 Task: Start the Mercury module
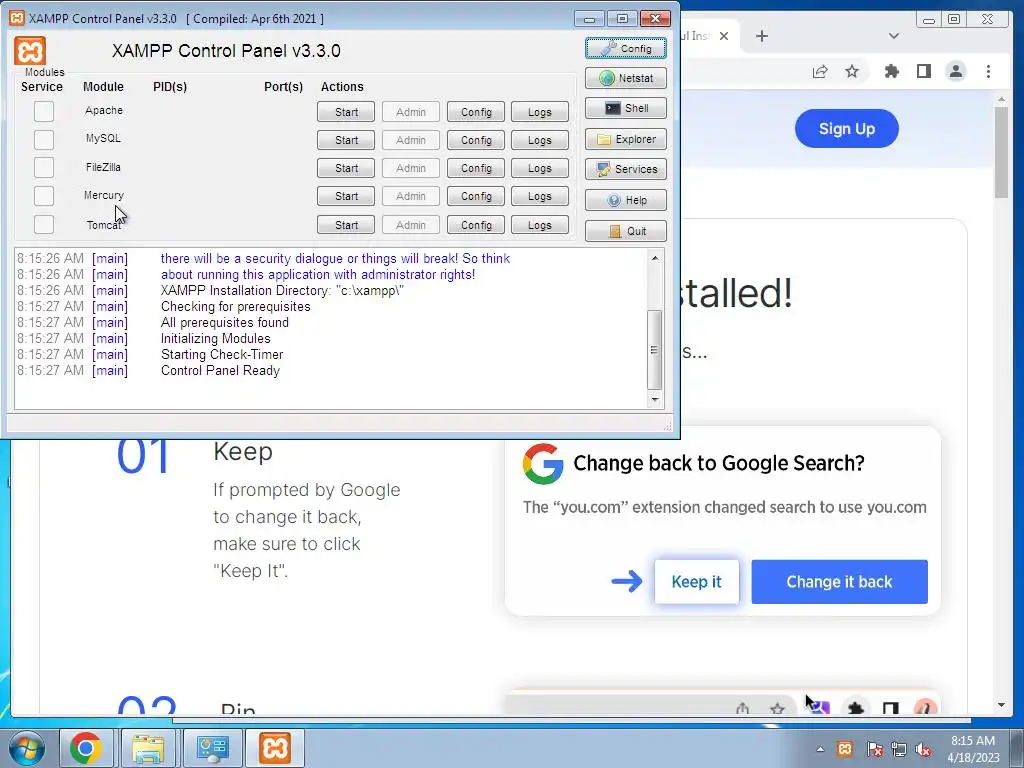pos(346,196)
